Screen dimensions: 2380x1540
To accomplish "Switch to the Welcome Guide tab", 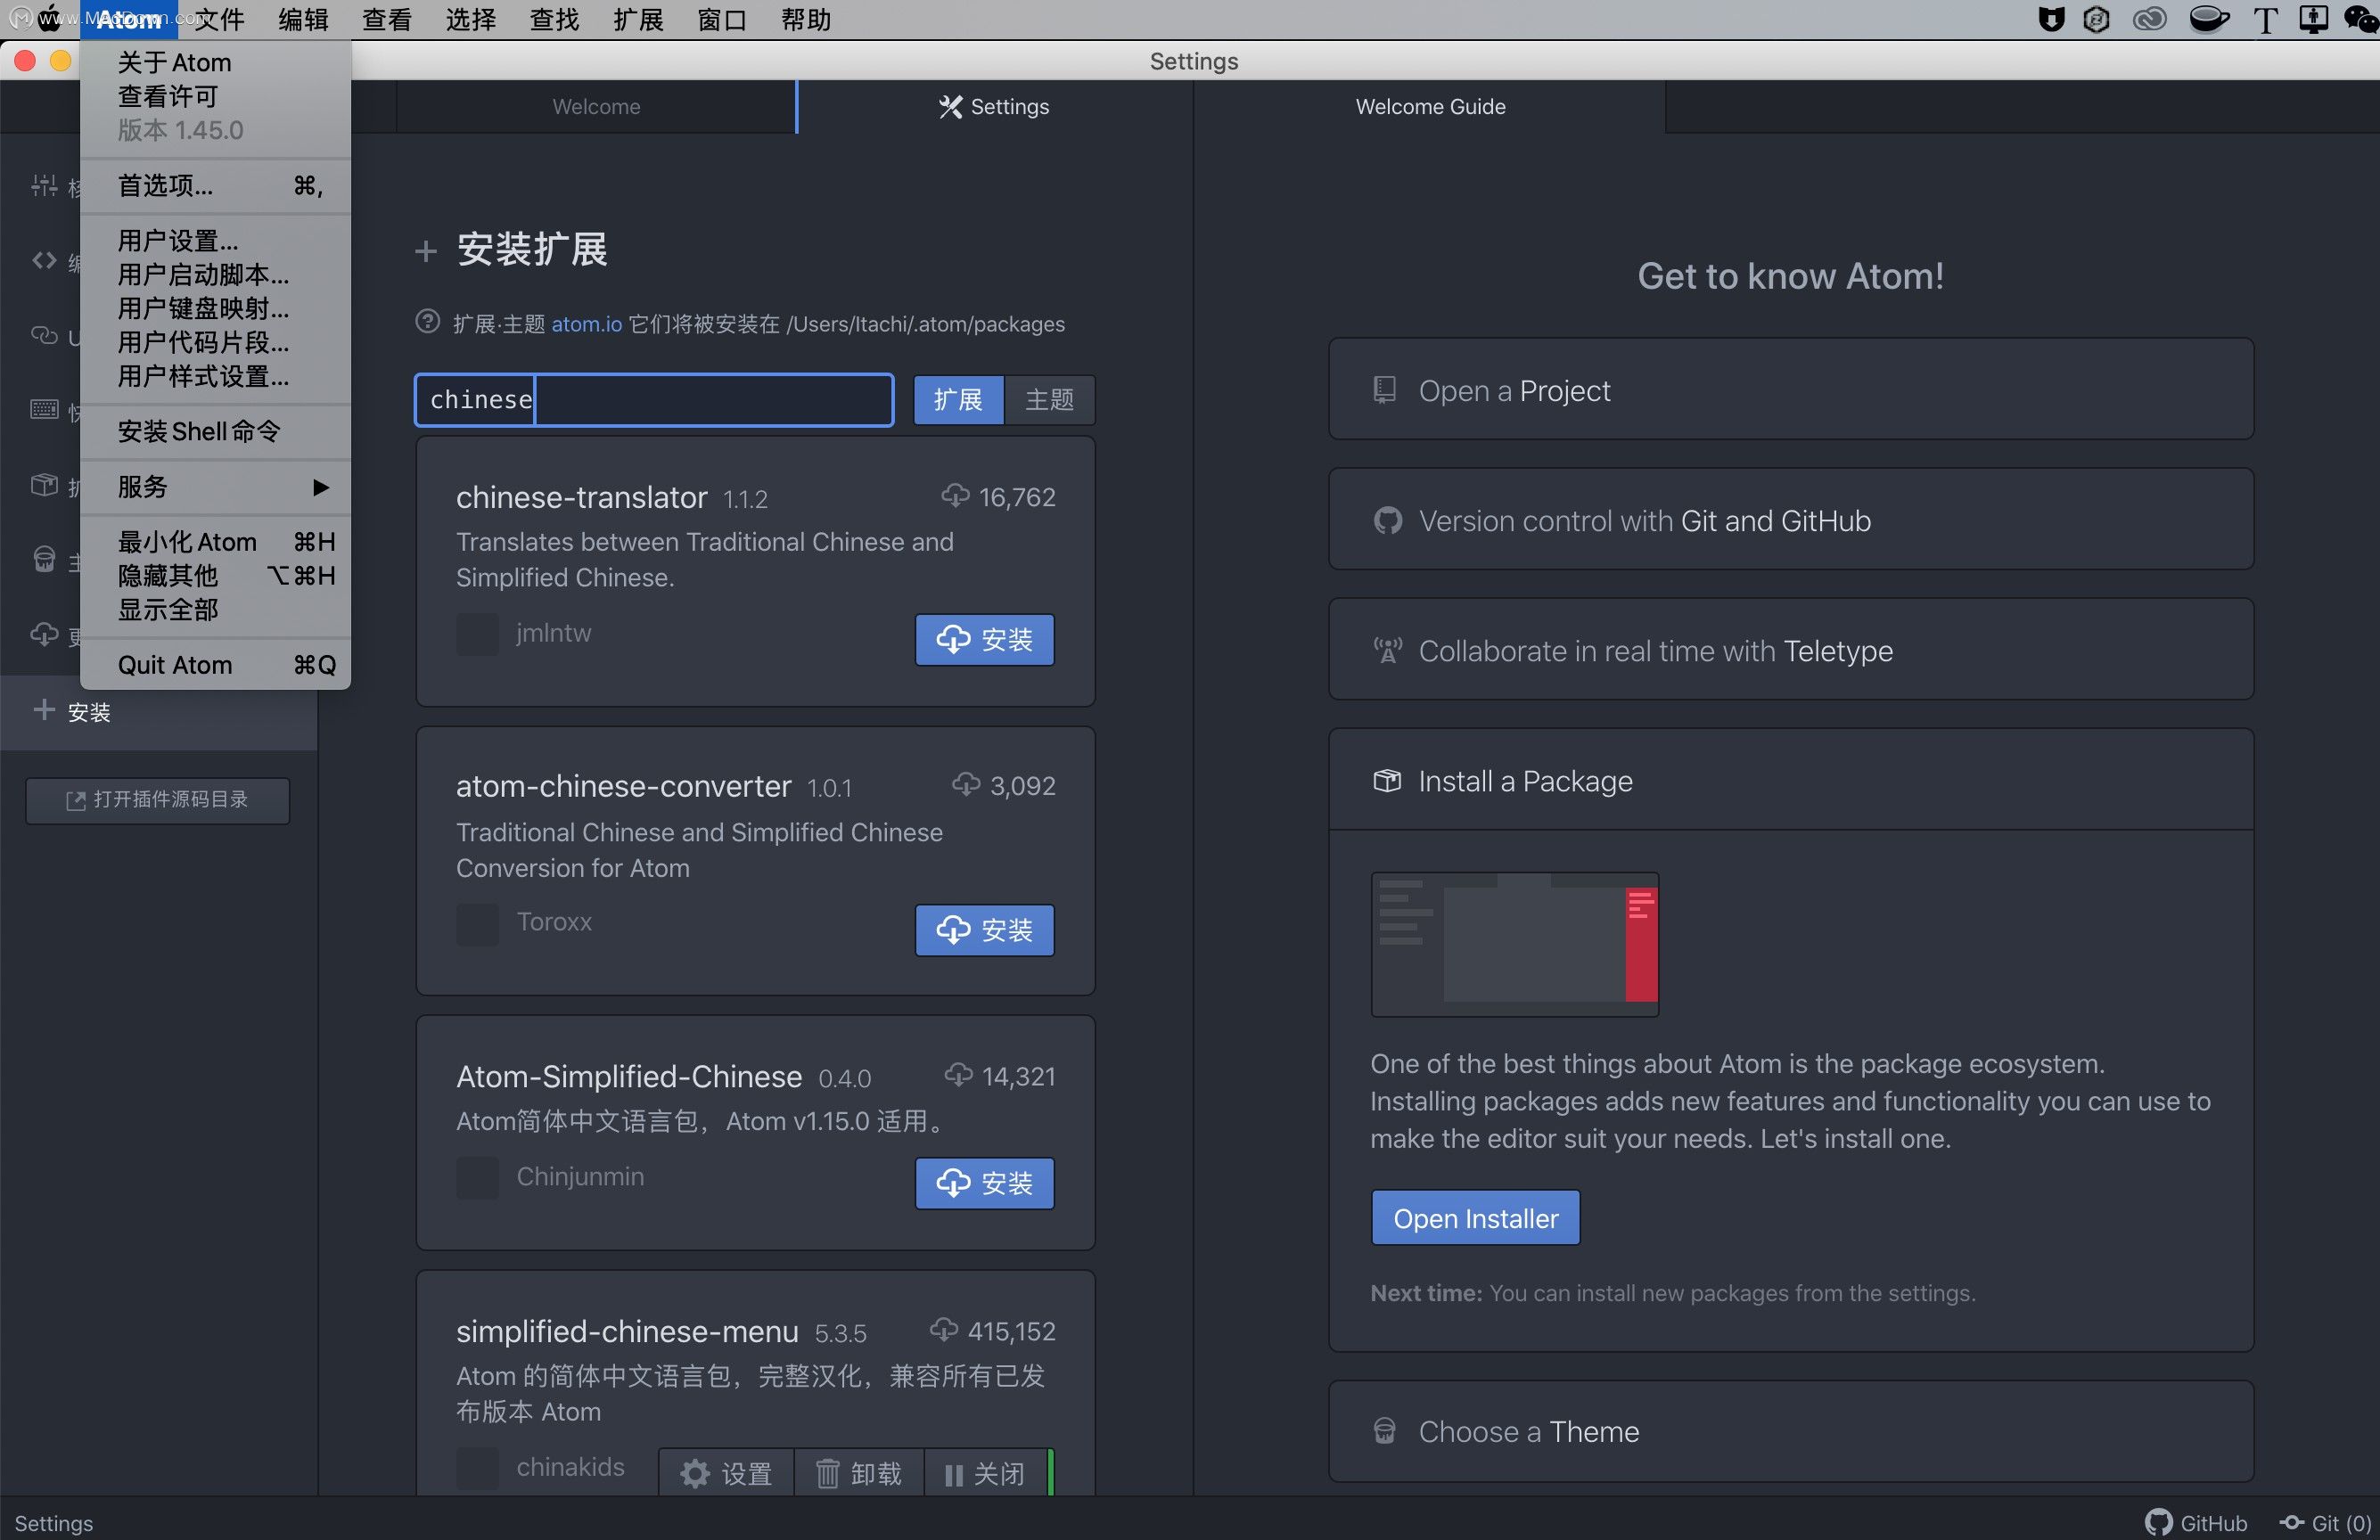I will click(1430, 106).
